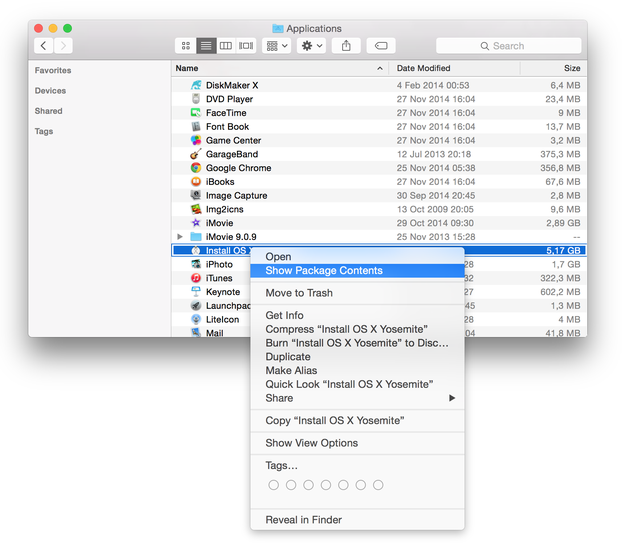Choose Reveal in Finder

[x=357, y=520]
